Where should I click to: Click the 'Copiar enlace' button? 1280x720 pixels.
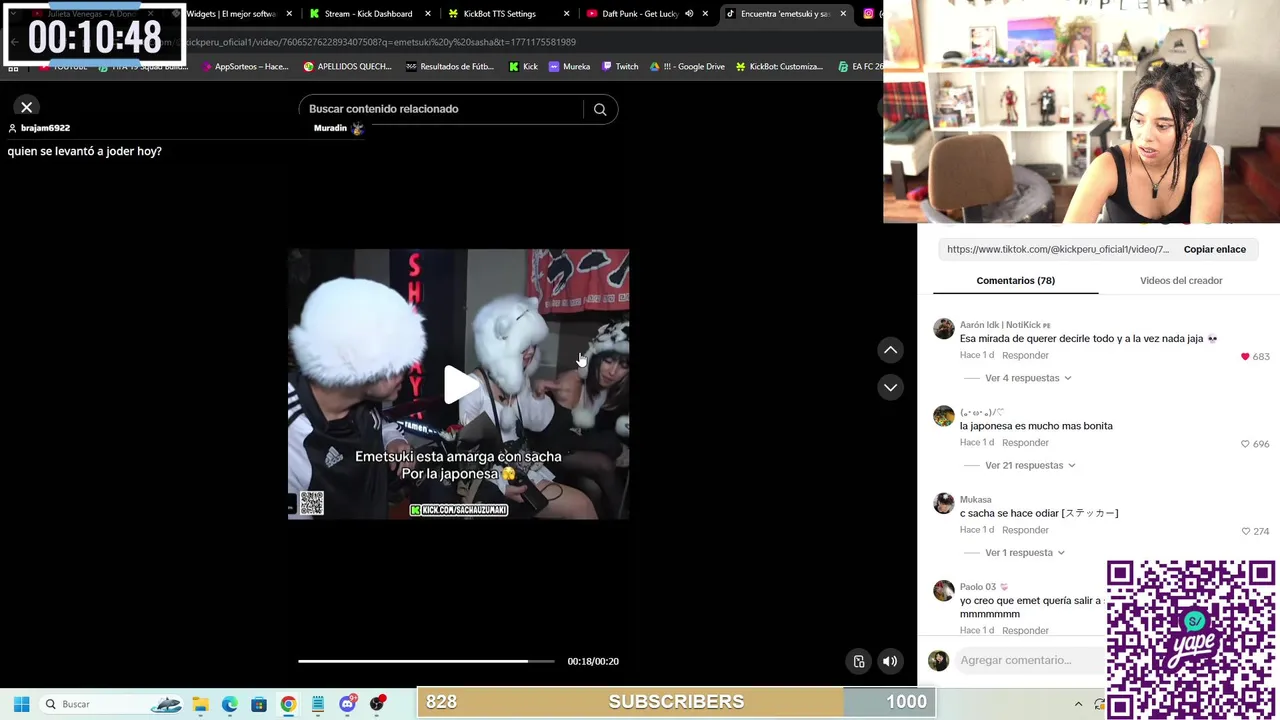pos(1215,249)
